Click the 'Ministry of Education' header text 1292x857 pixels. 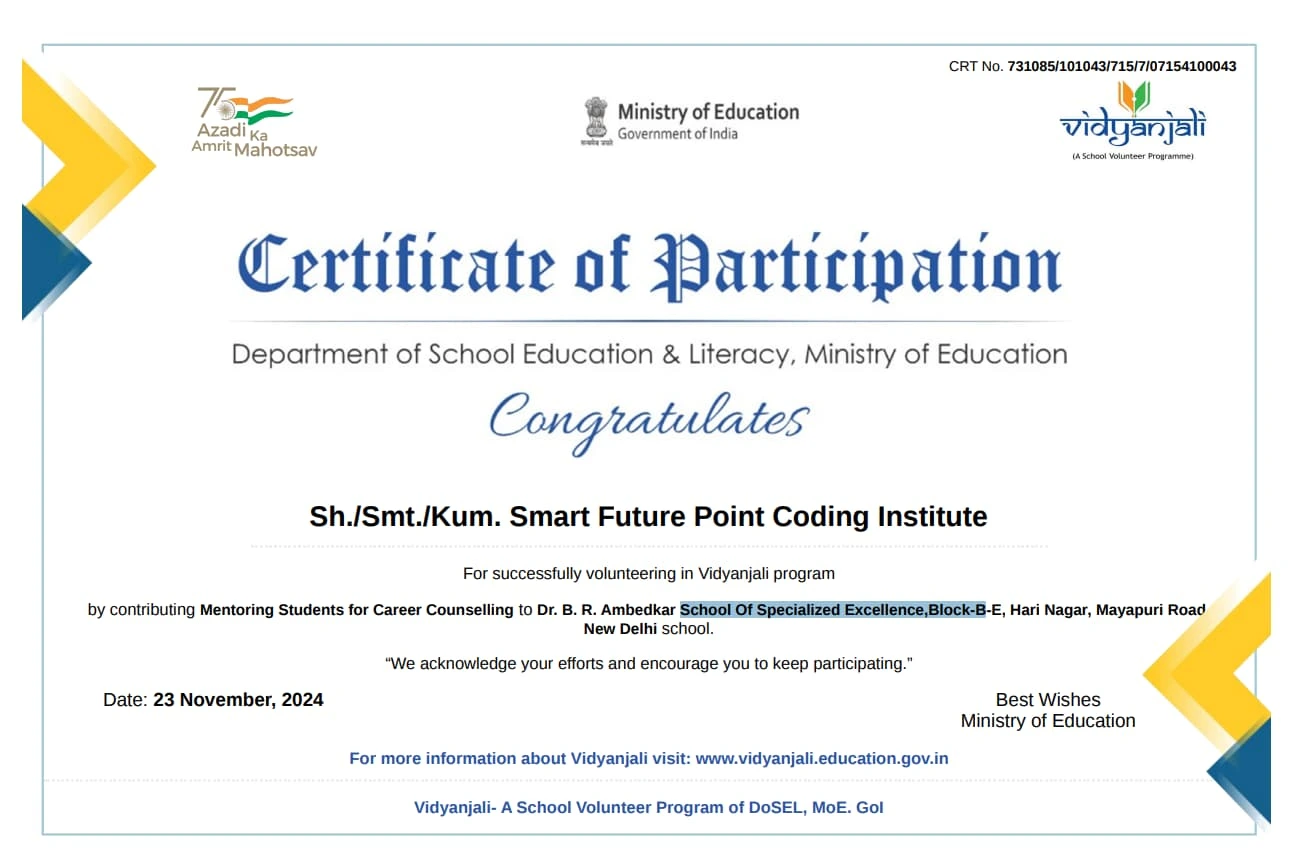pyautogui.click(x=708, y=112)
